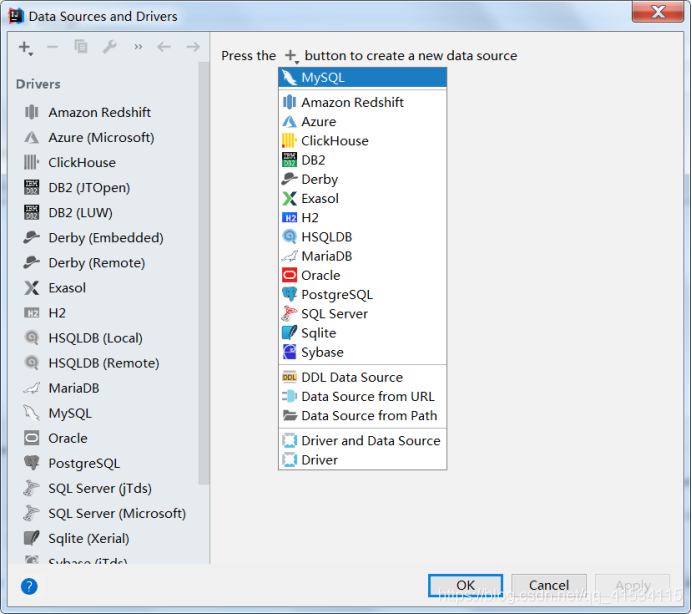The width and height of the screenshot is (692, 614).
Task: Choose MySQL in the popup menu
Action: click(362, 78)
